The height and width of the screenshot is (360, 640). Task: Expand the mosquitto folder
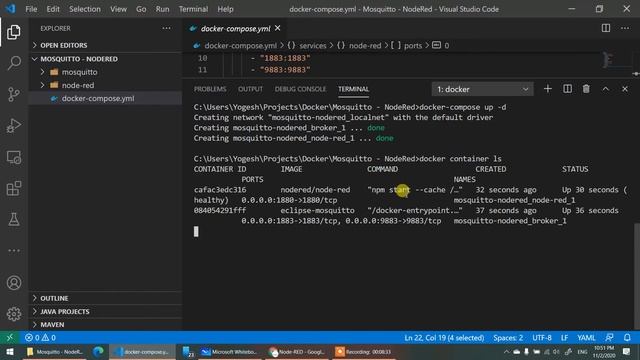click(x=105, y=72)
